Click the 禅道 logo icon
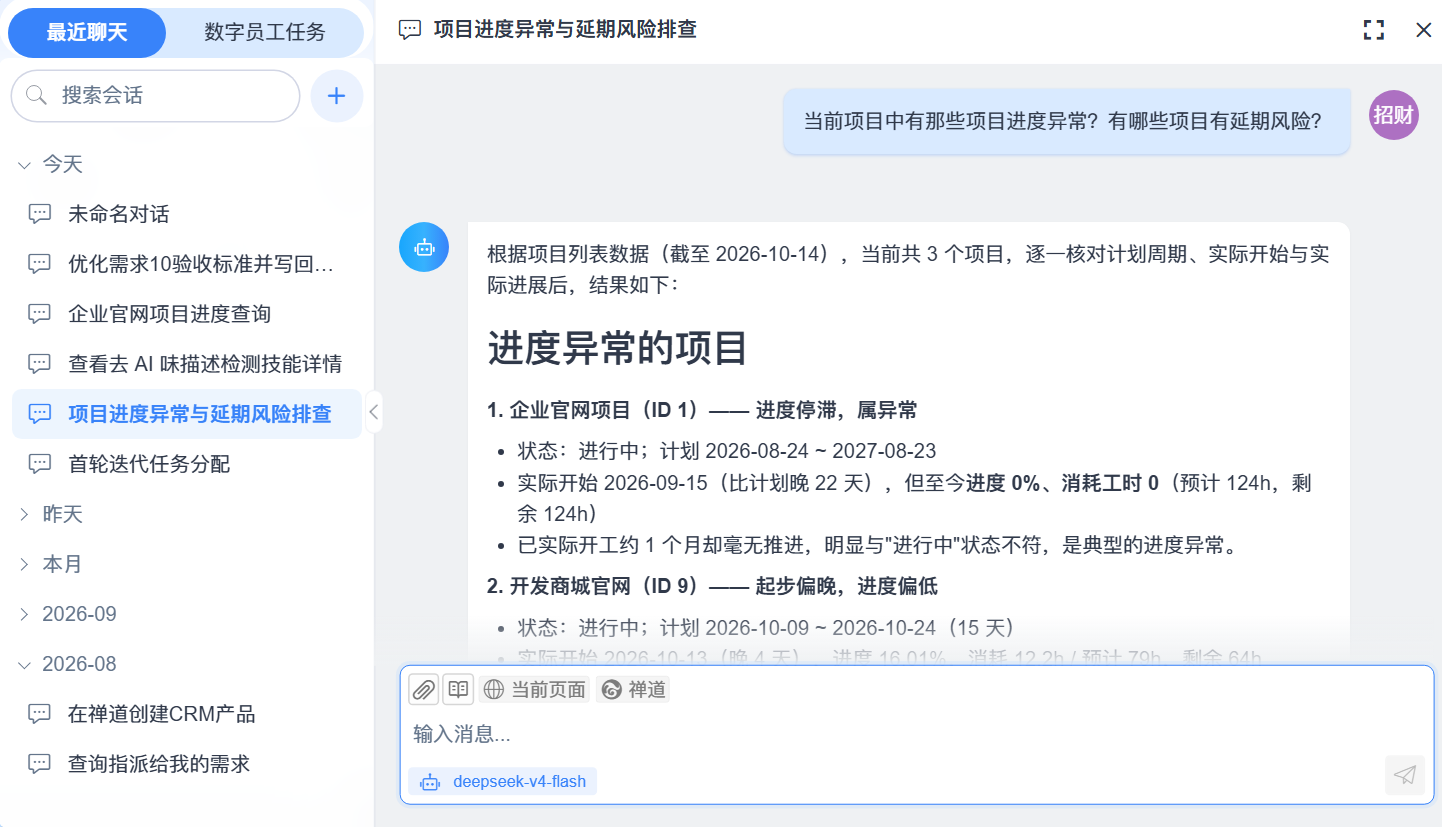The image size is (1442, 827). point(611,689)
